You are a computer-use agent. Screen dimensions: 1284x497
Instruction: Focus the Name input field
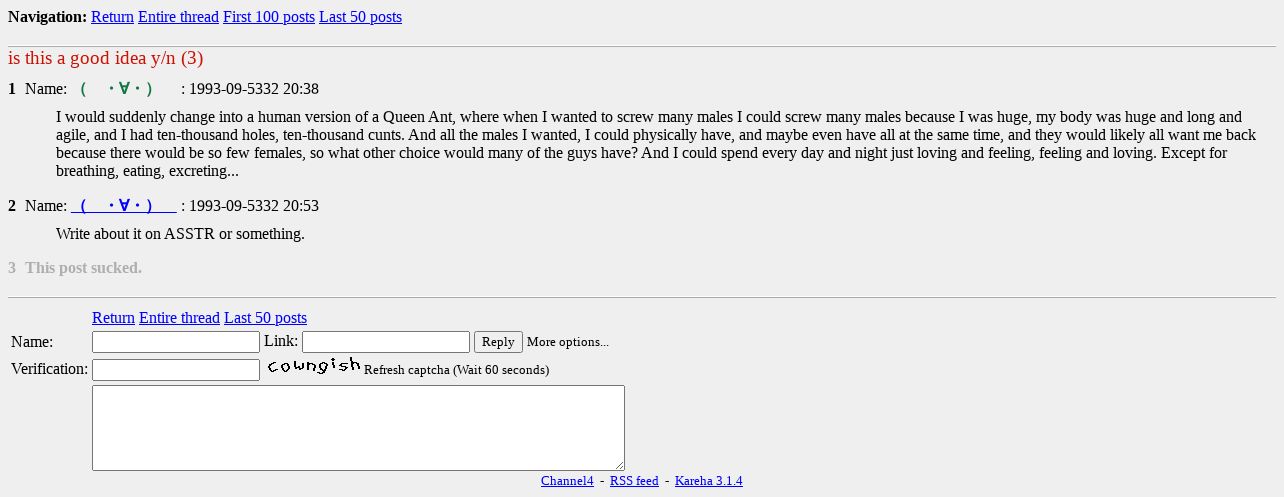pos(176,342)
